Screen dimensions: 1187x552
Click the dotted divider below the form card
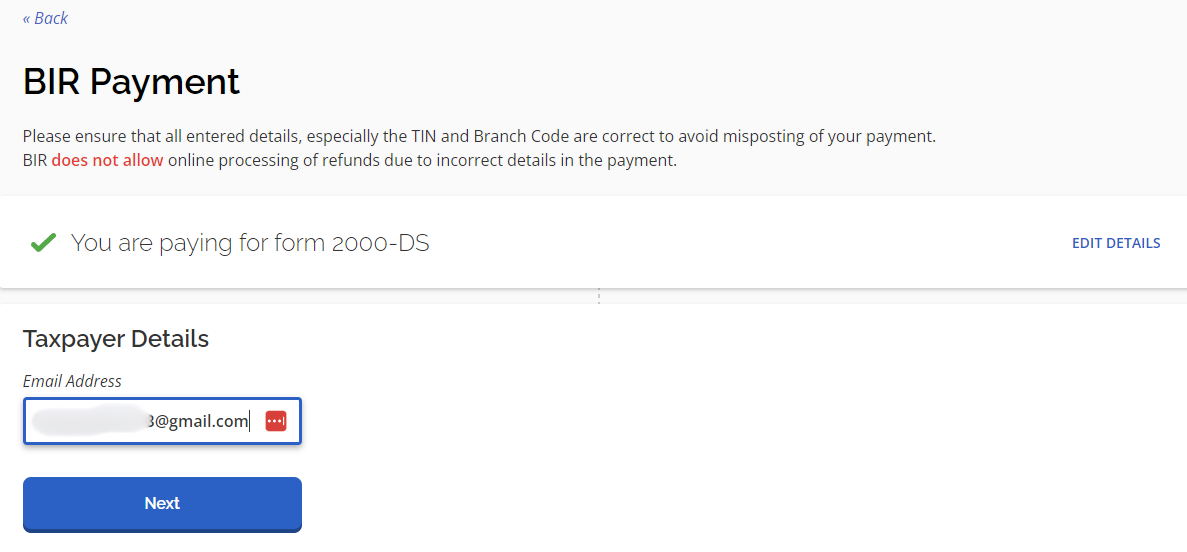[599, 296]
